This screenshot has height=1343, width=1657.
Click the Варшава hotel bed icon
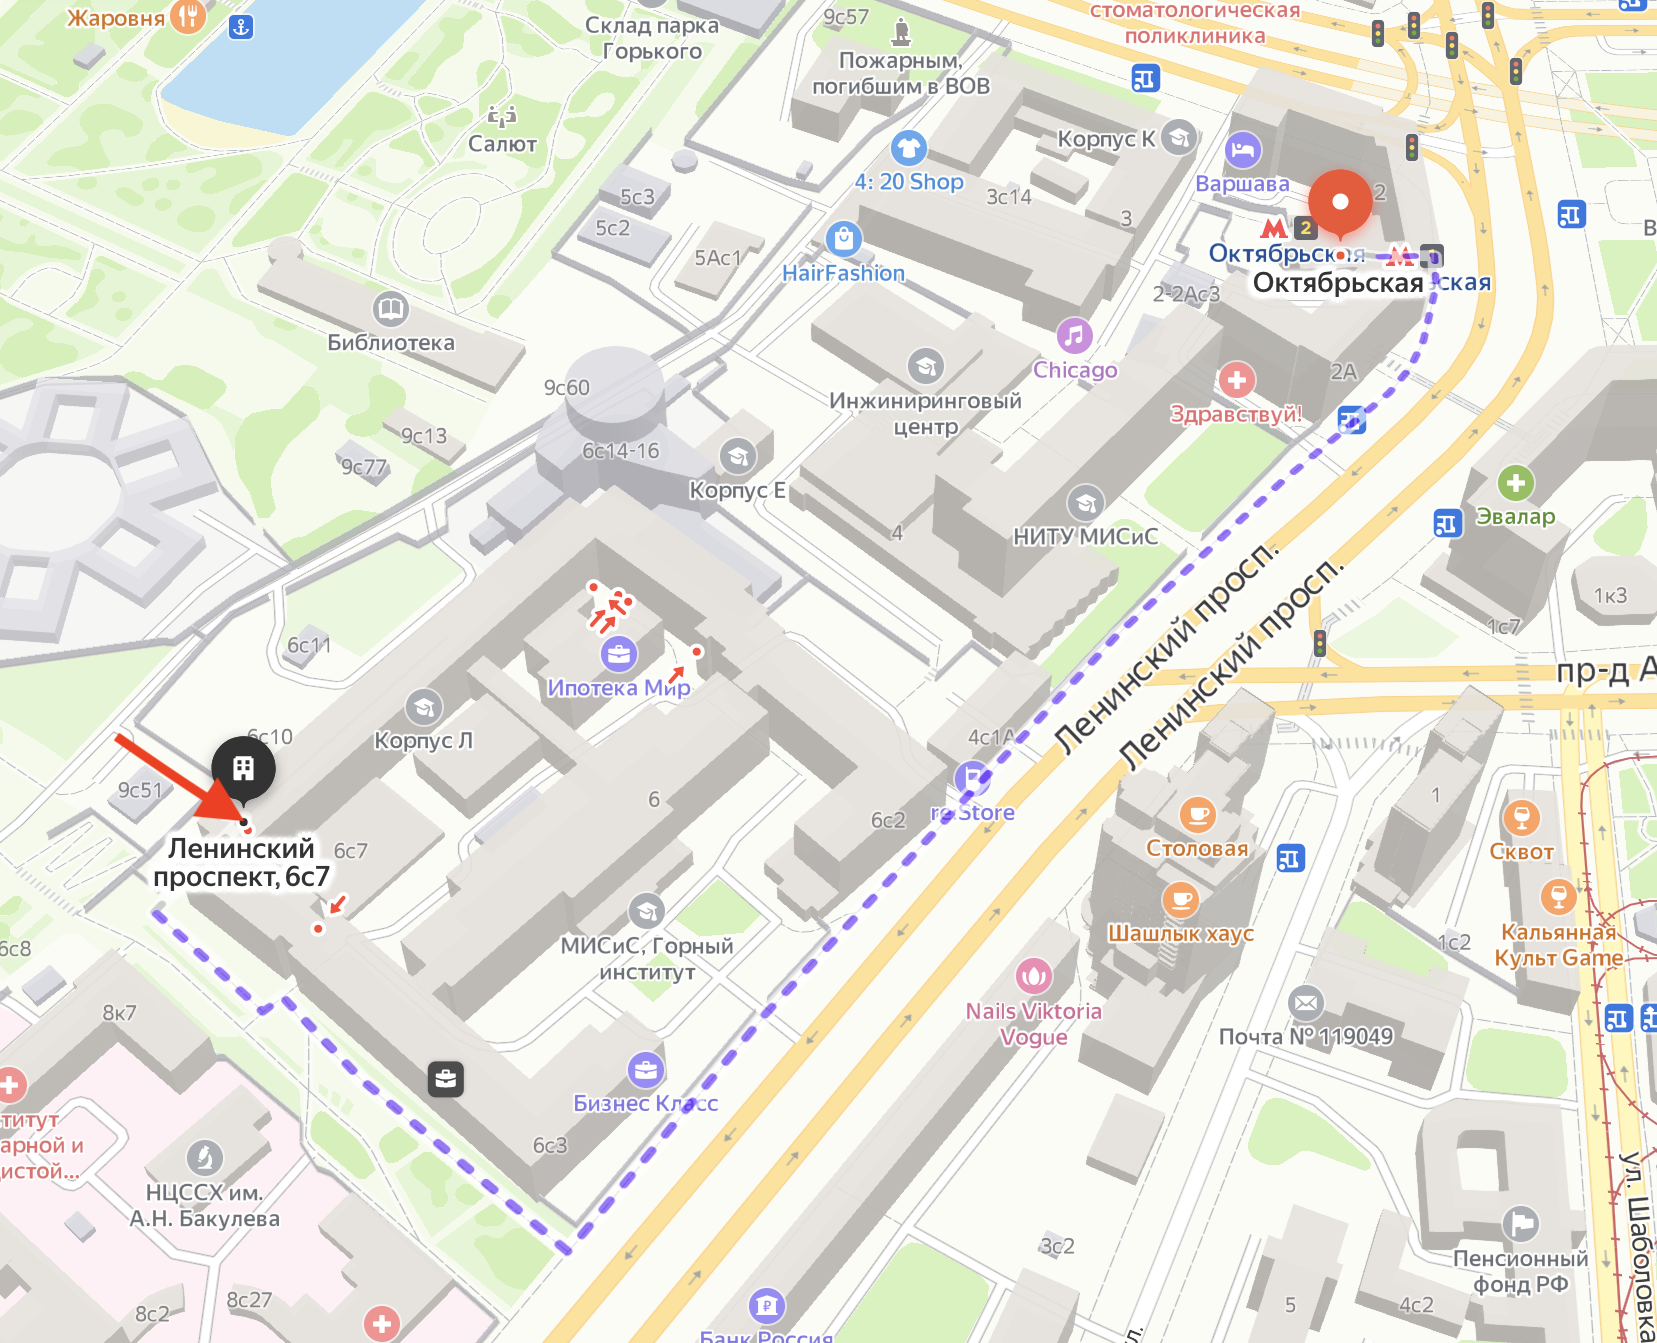pyautogui.click(x=1243, y=150)
